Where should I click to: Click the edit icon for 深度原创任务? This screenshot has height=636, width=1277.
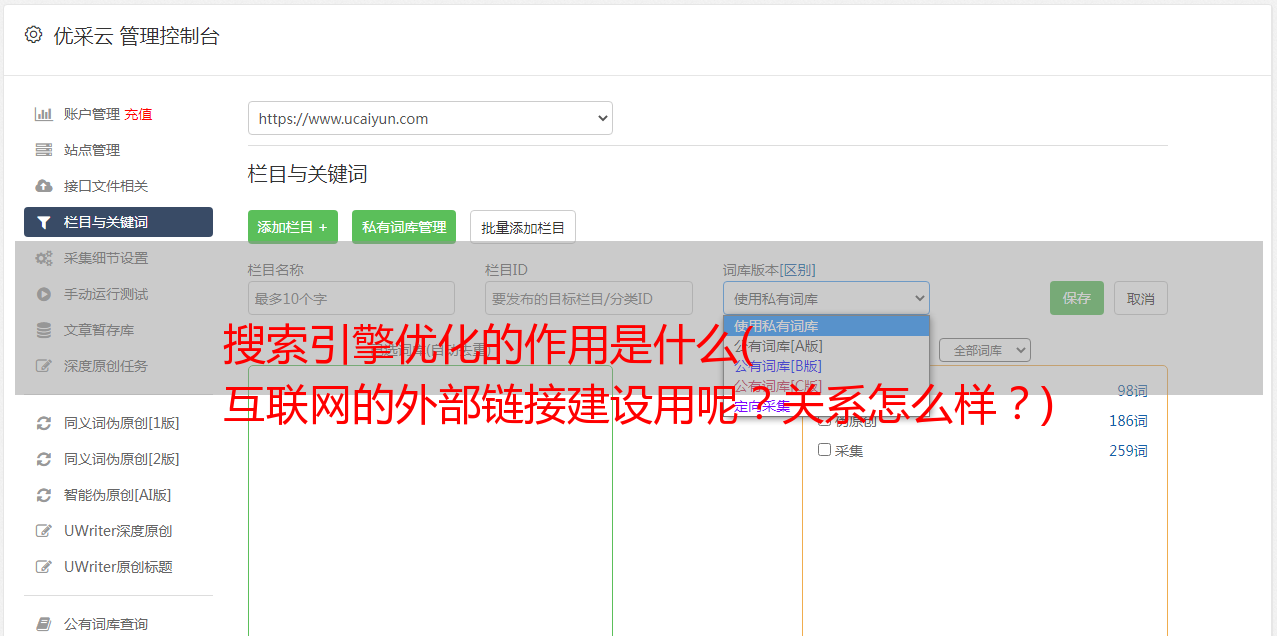click(x=44, y=366)
